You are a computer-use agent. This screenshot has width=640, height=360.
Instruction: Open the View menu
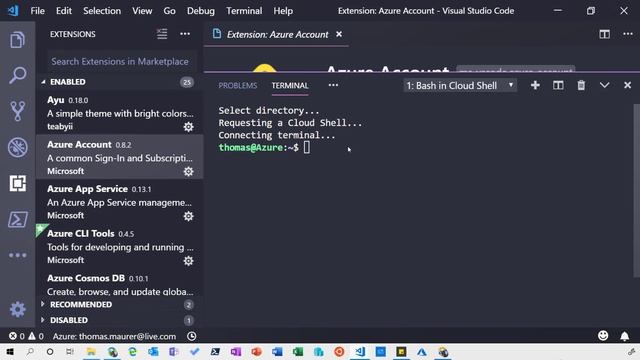click(142, 11)
